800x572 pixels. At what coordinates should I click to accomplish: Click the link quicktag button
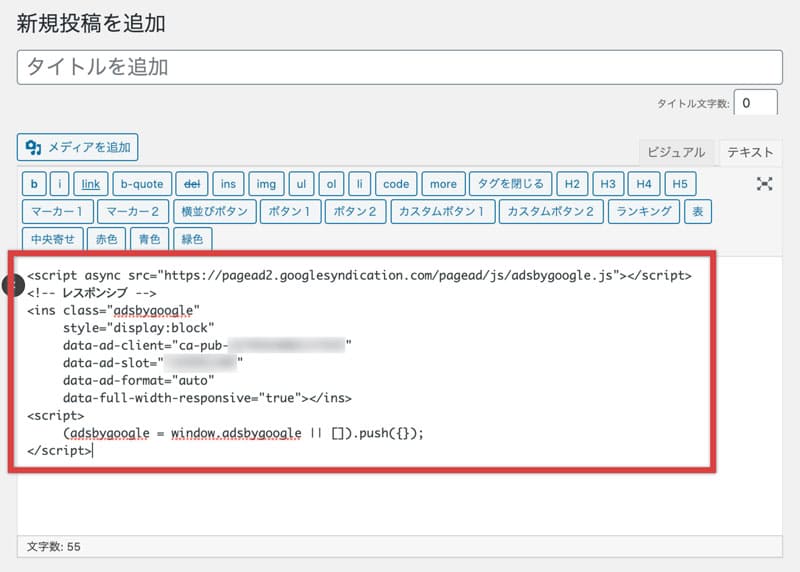(x=91, y=184)
